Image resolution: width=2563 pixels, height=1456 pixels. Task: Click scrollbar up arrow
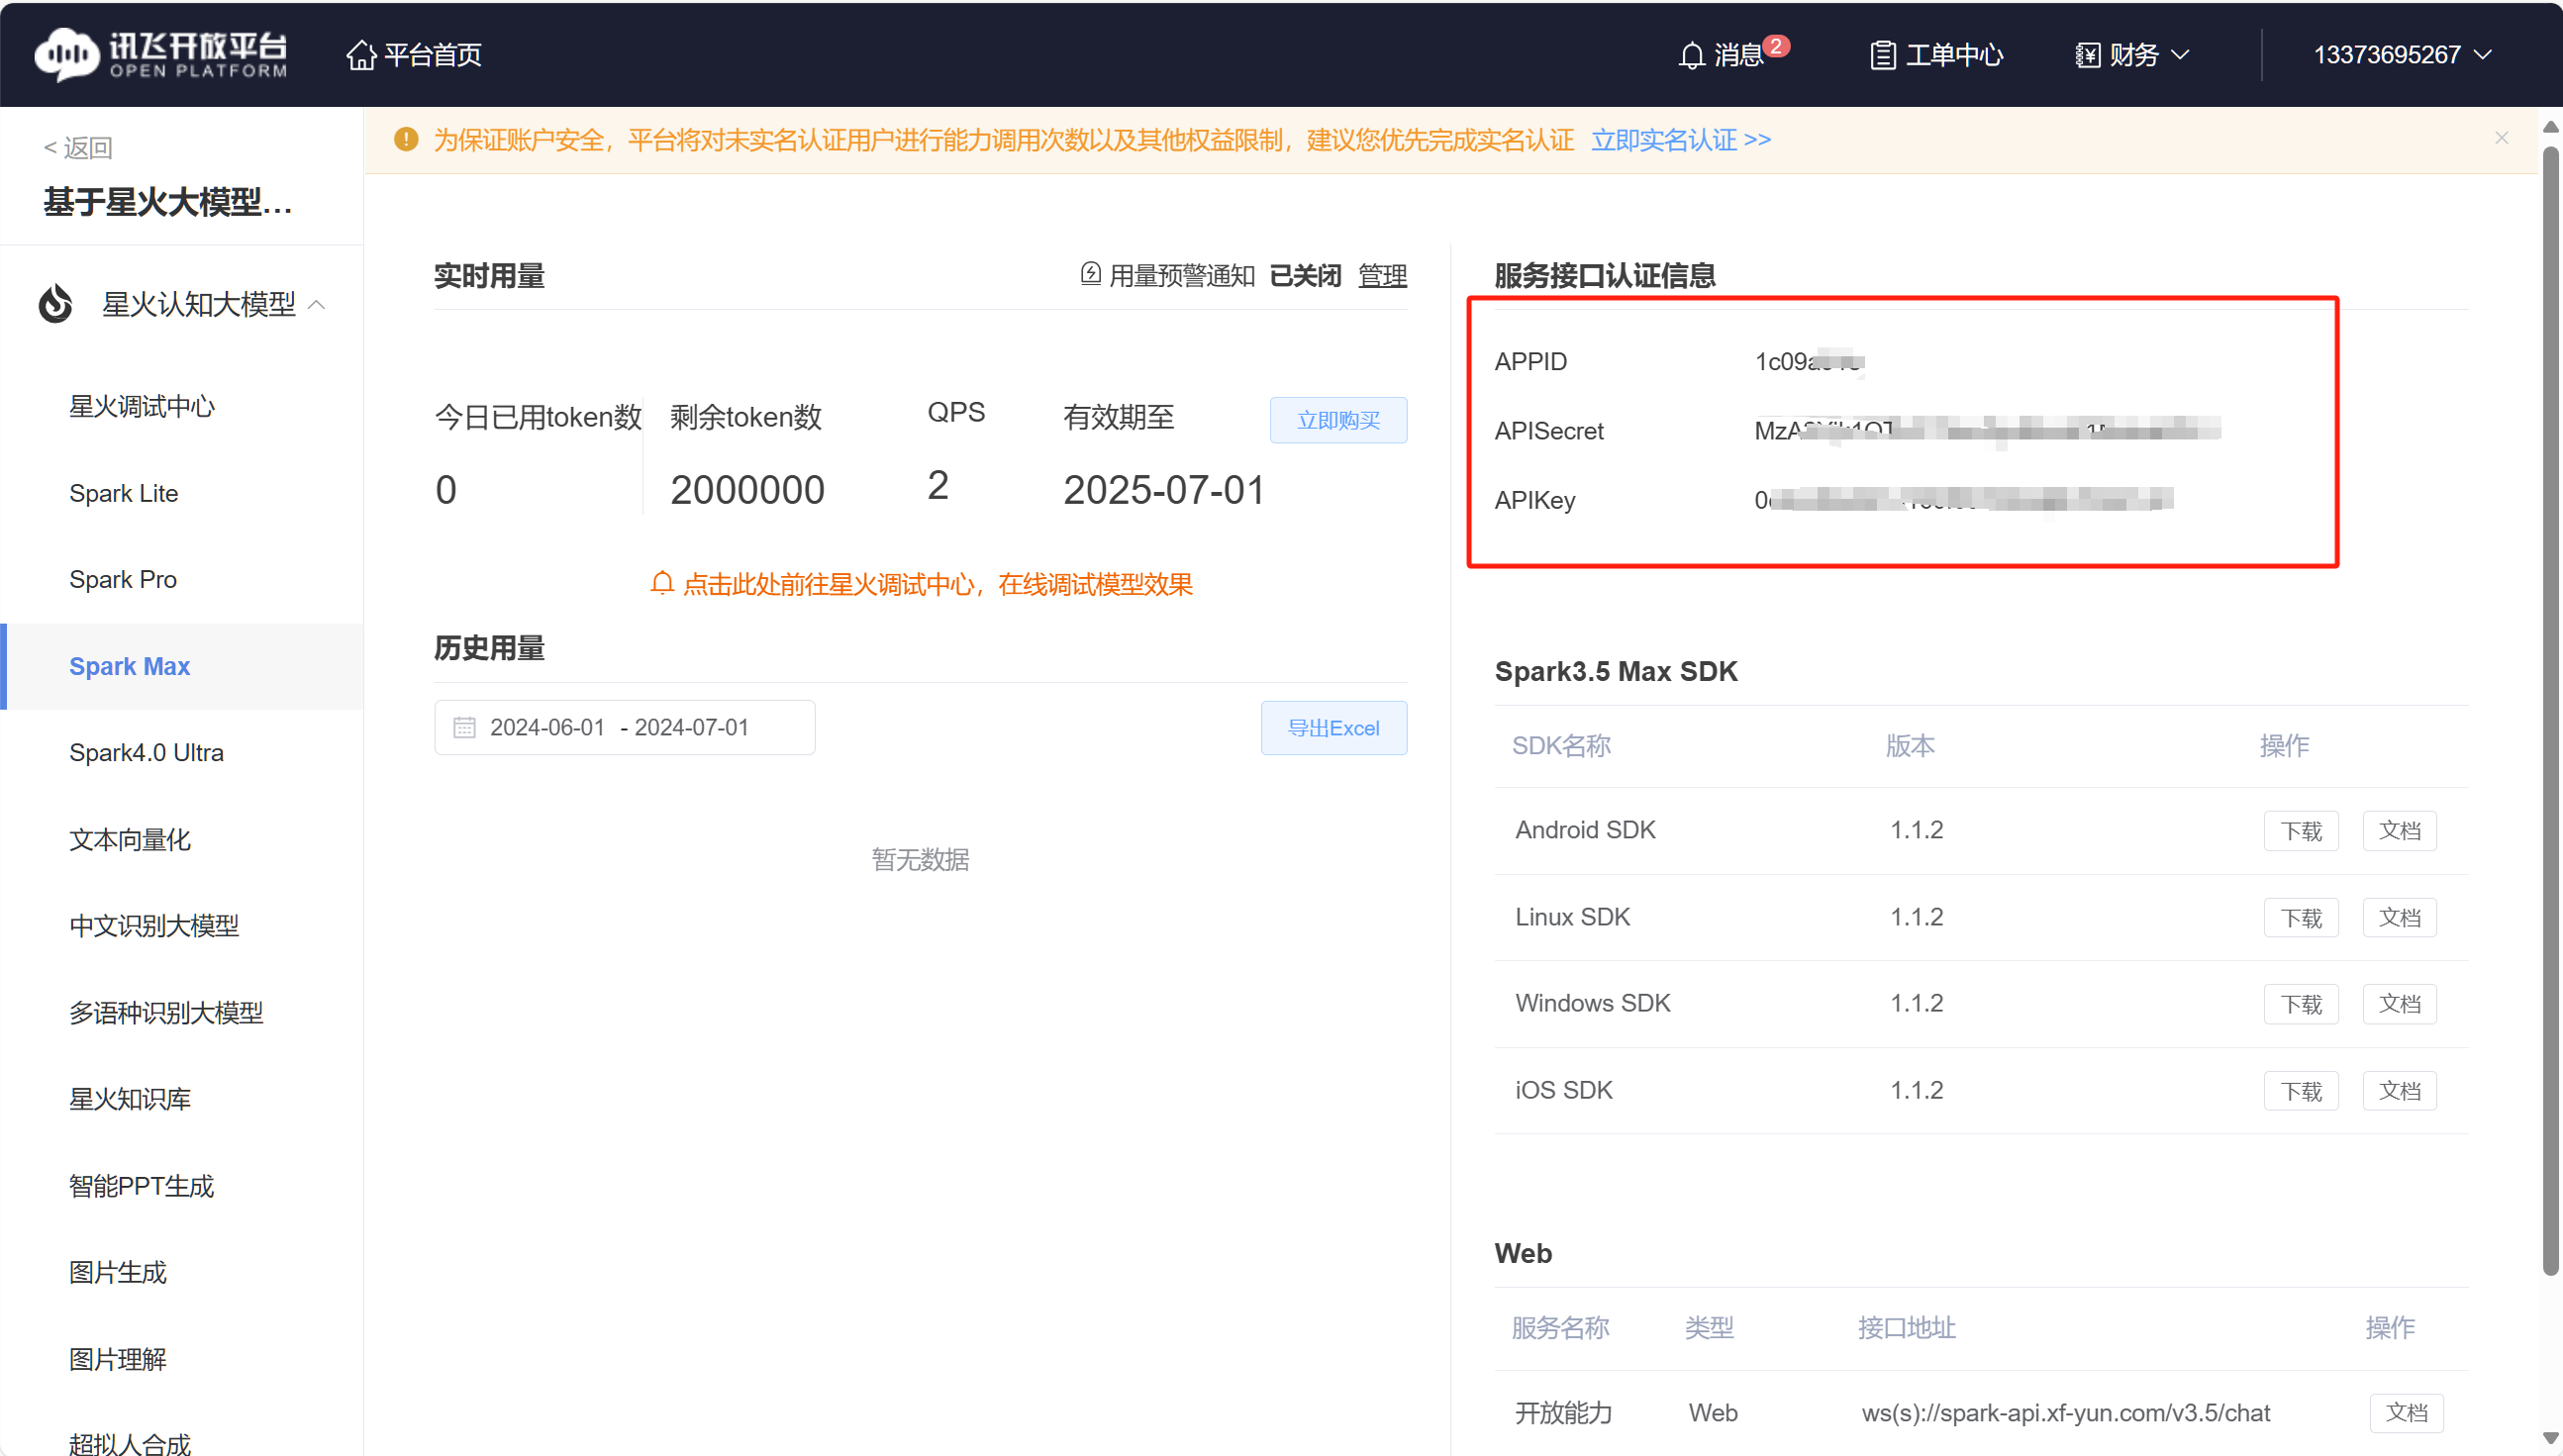click(x=2550, y=126)
